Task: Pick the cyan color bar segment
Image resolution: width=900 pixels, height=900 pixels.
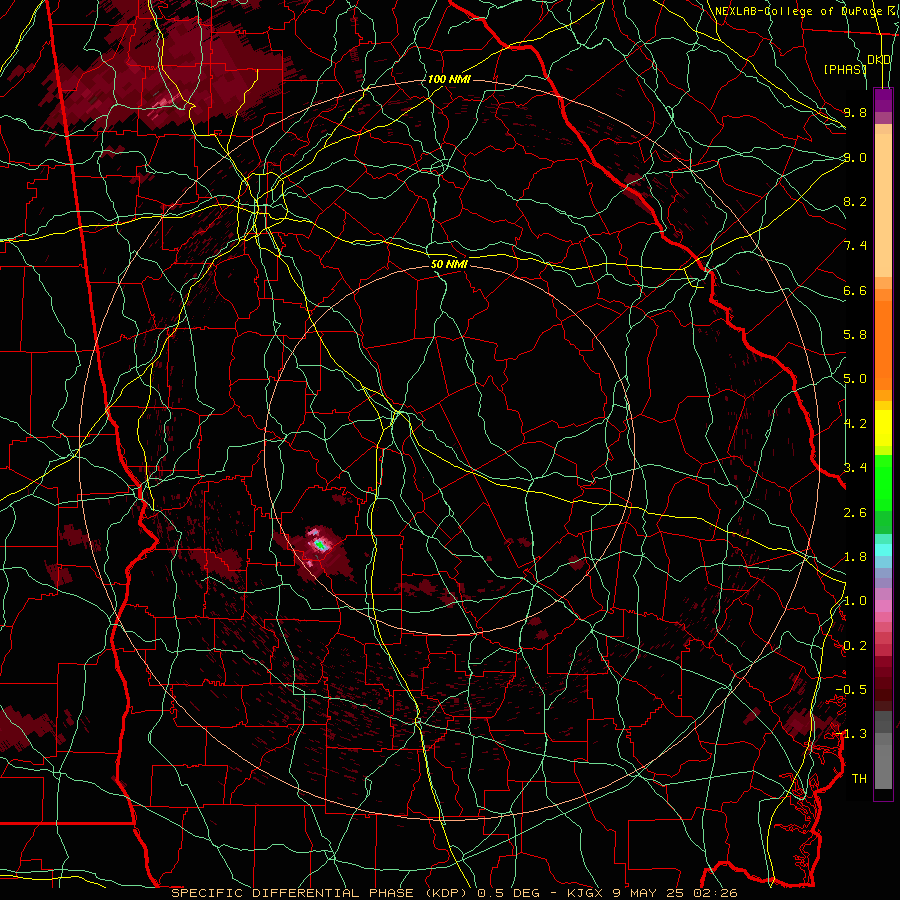Action: 883,550
